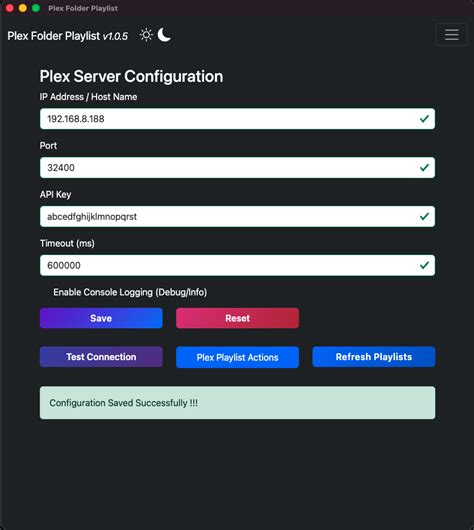474x530 pixels.
Task: Click the 'Port' label
Action: [48, 146]
